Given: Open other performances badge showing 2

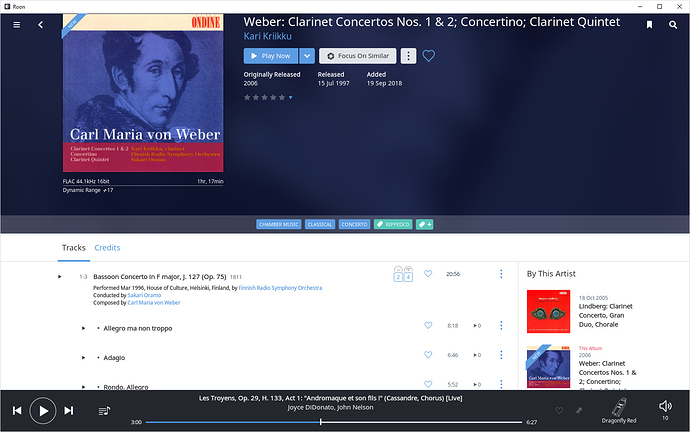Looking at the screenshot, I should click(398, 274).
